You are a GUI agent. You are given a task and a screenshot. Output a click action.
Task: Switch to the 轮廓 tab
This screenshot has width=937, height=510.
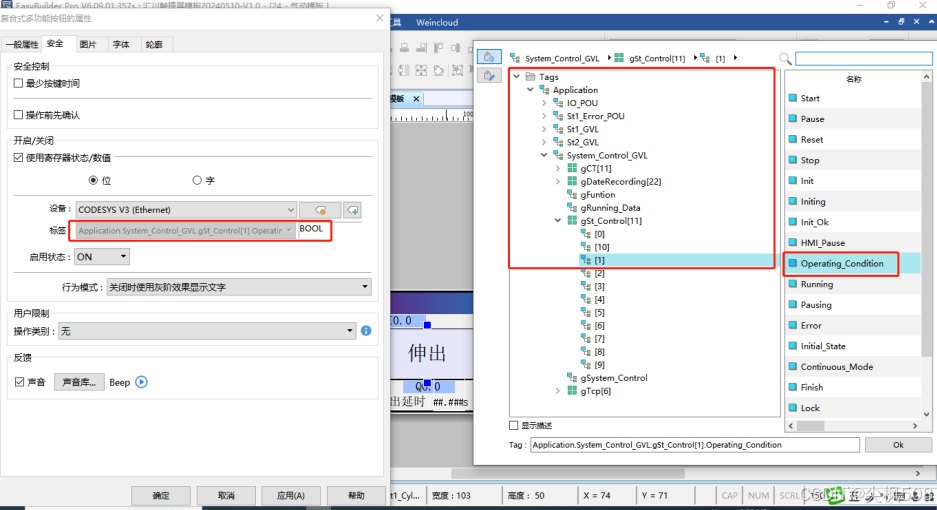154,44
